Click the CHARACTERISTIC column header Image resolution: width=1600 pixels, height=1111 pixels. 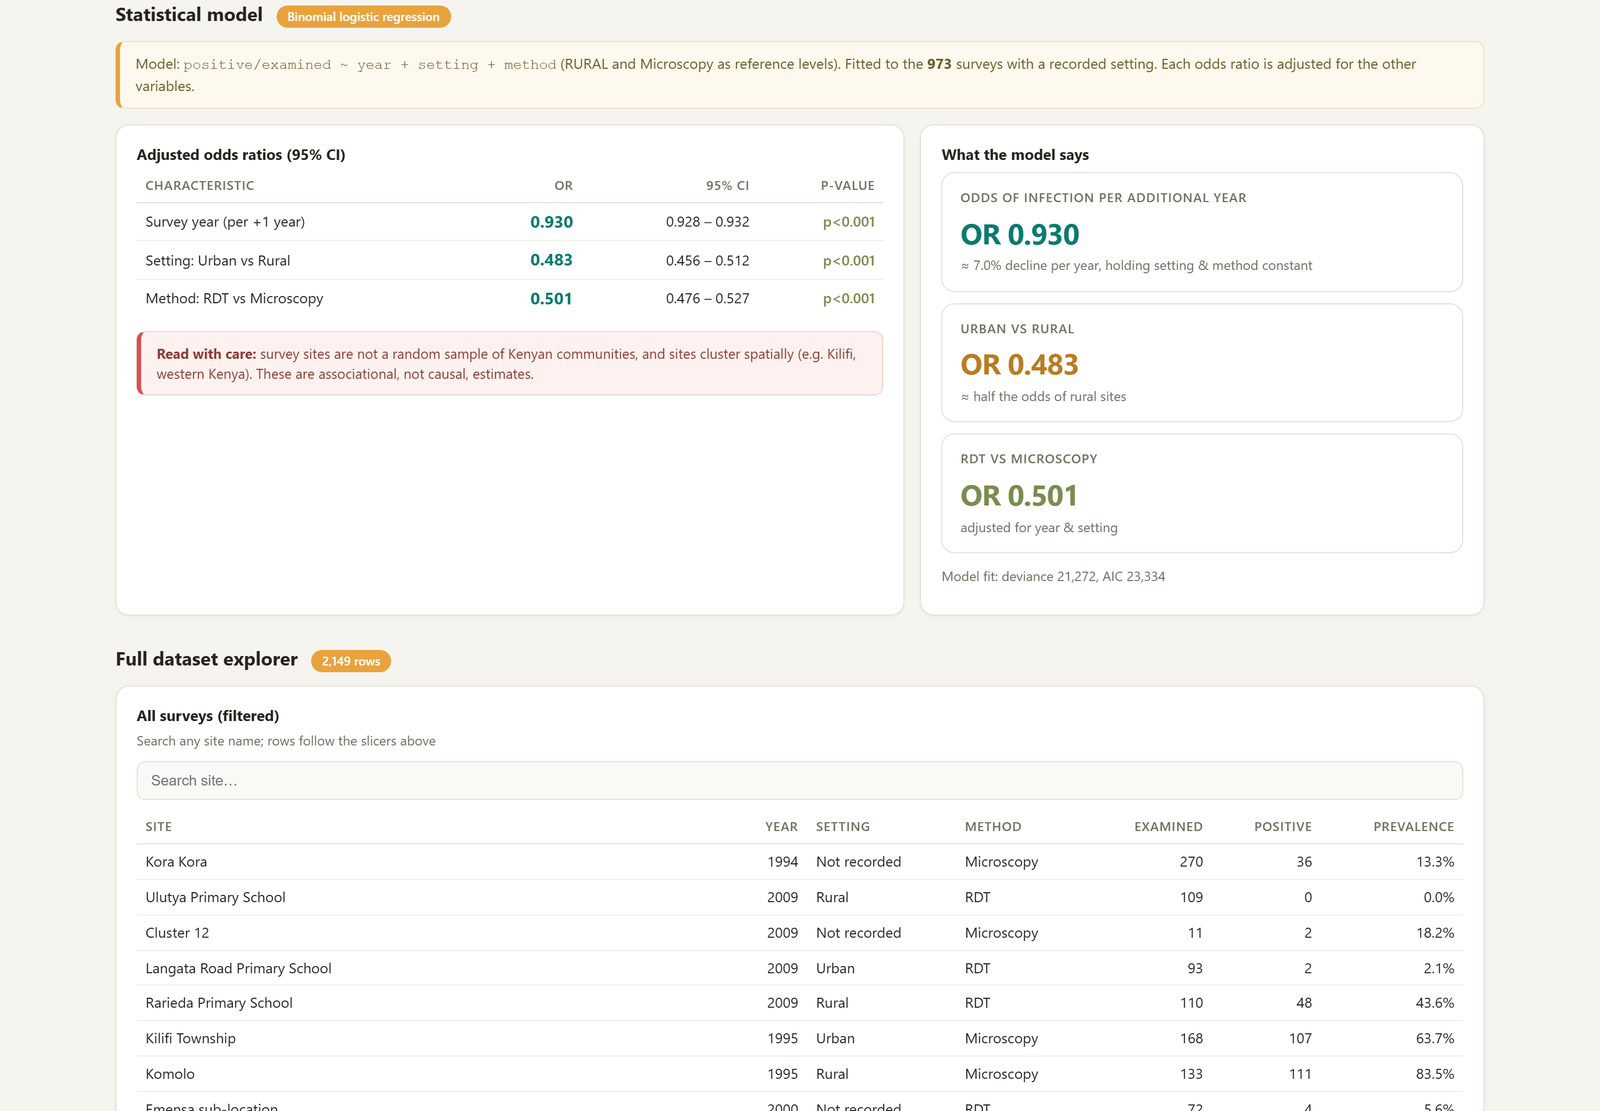tap(200, 186)
